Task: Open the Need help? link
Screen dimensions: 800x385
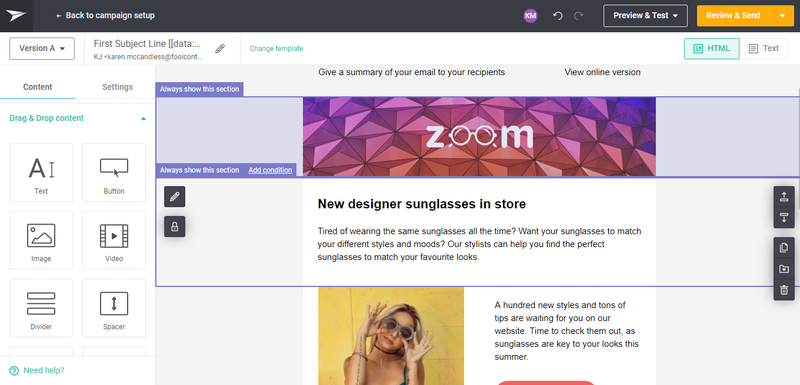Action: [x=37, y=371]
